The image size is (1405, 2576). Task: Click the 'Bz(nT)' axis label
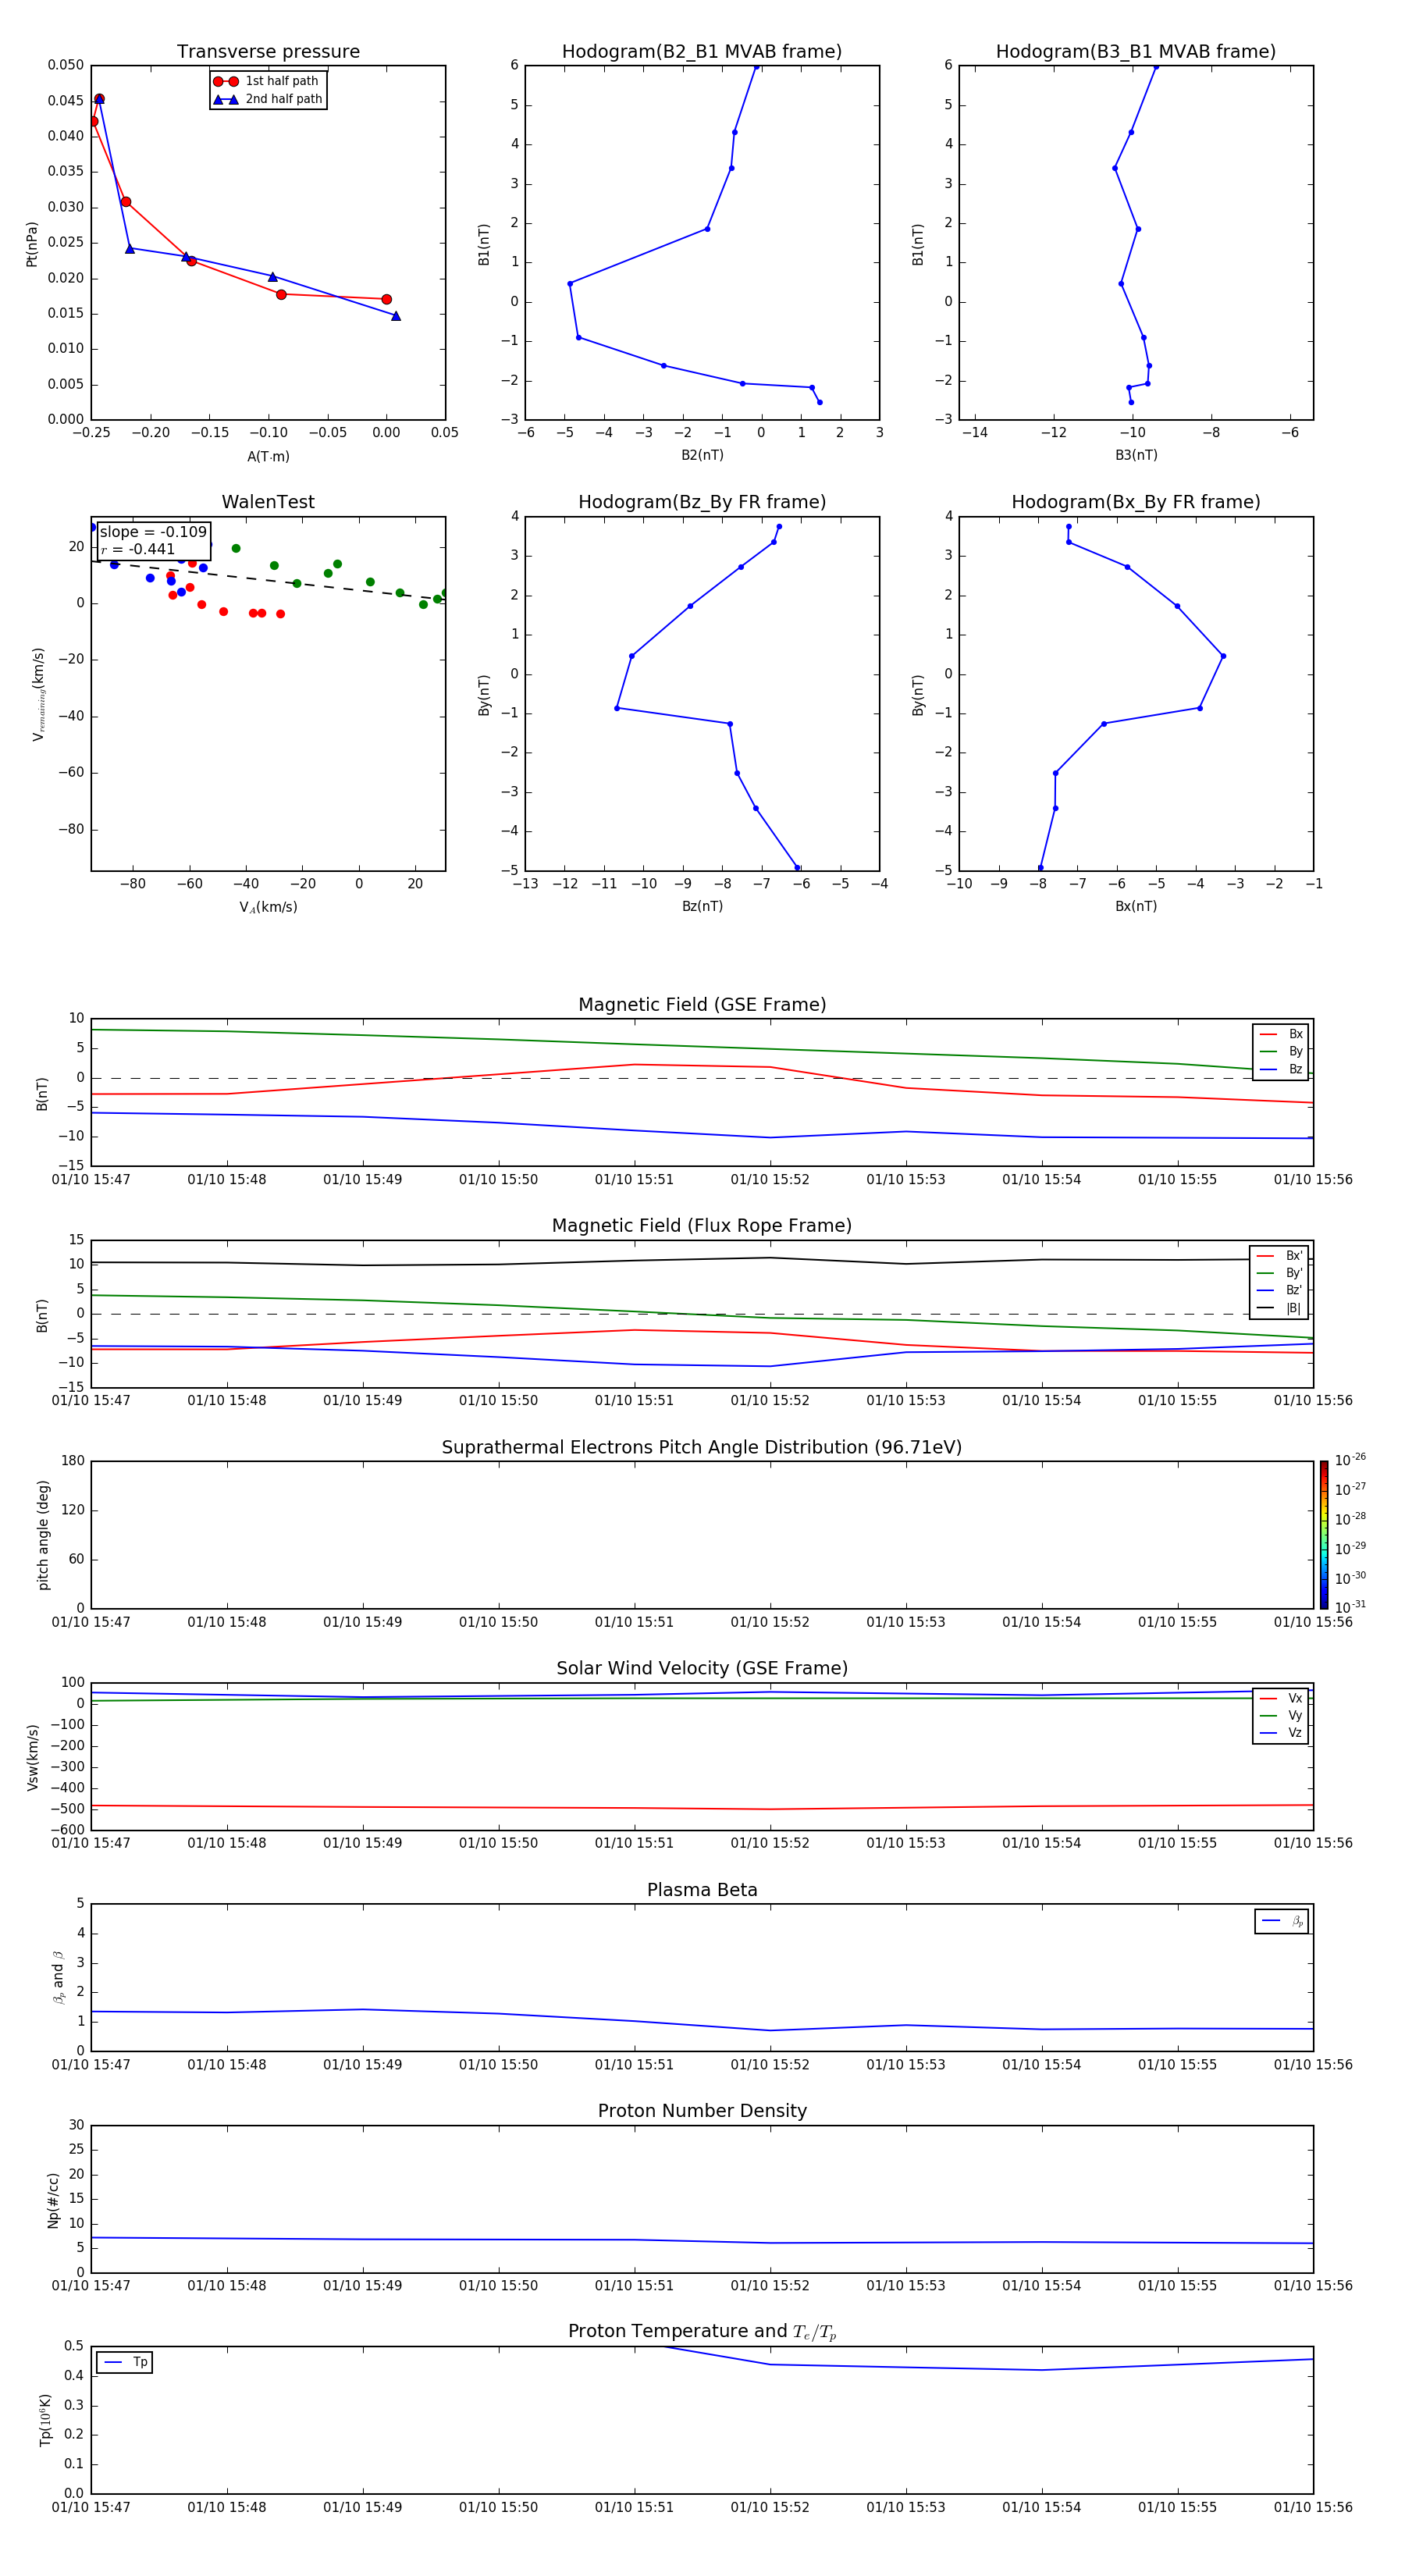[702, 906]
